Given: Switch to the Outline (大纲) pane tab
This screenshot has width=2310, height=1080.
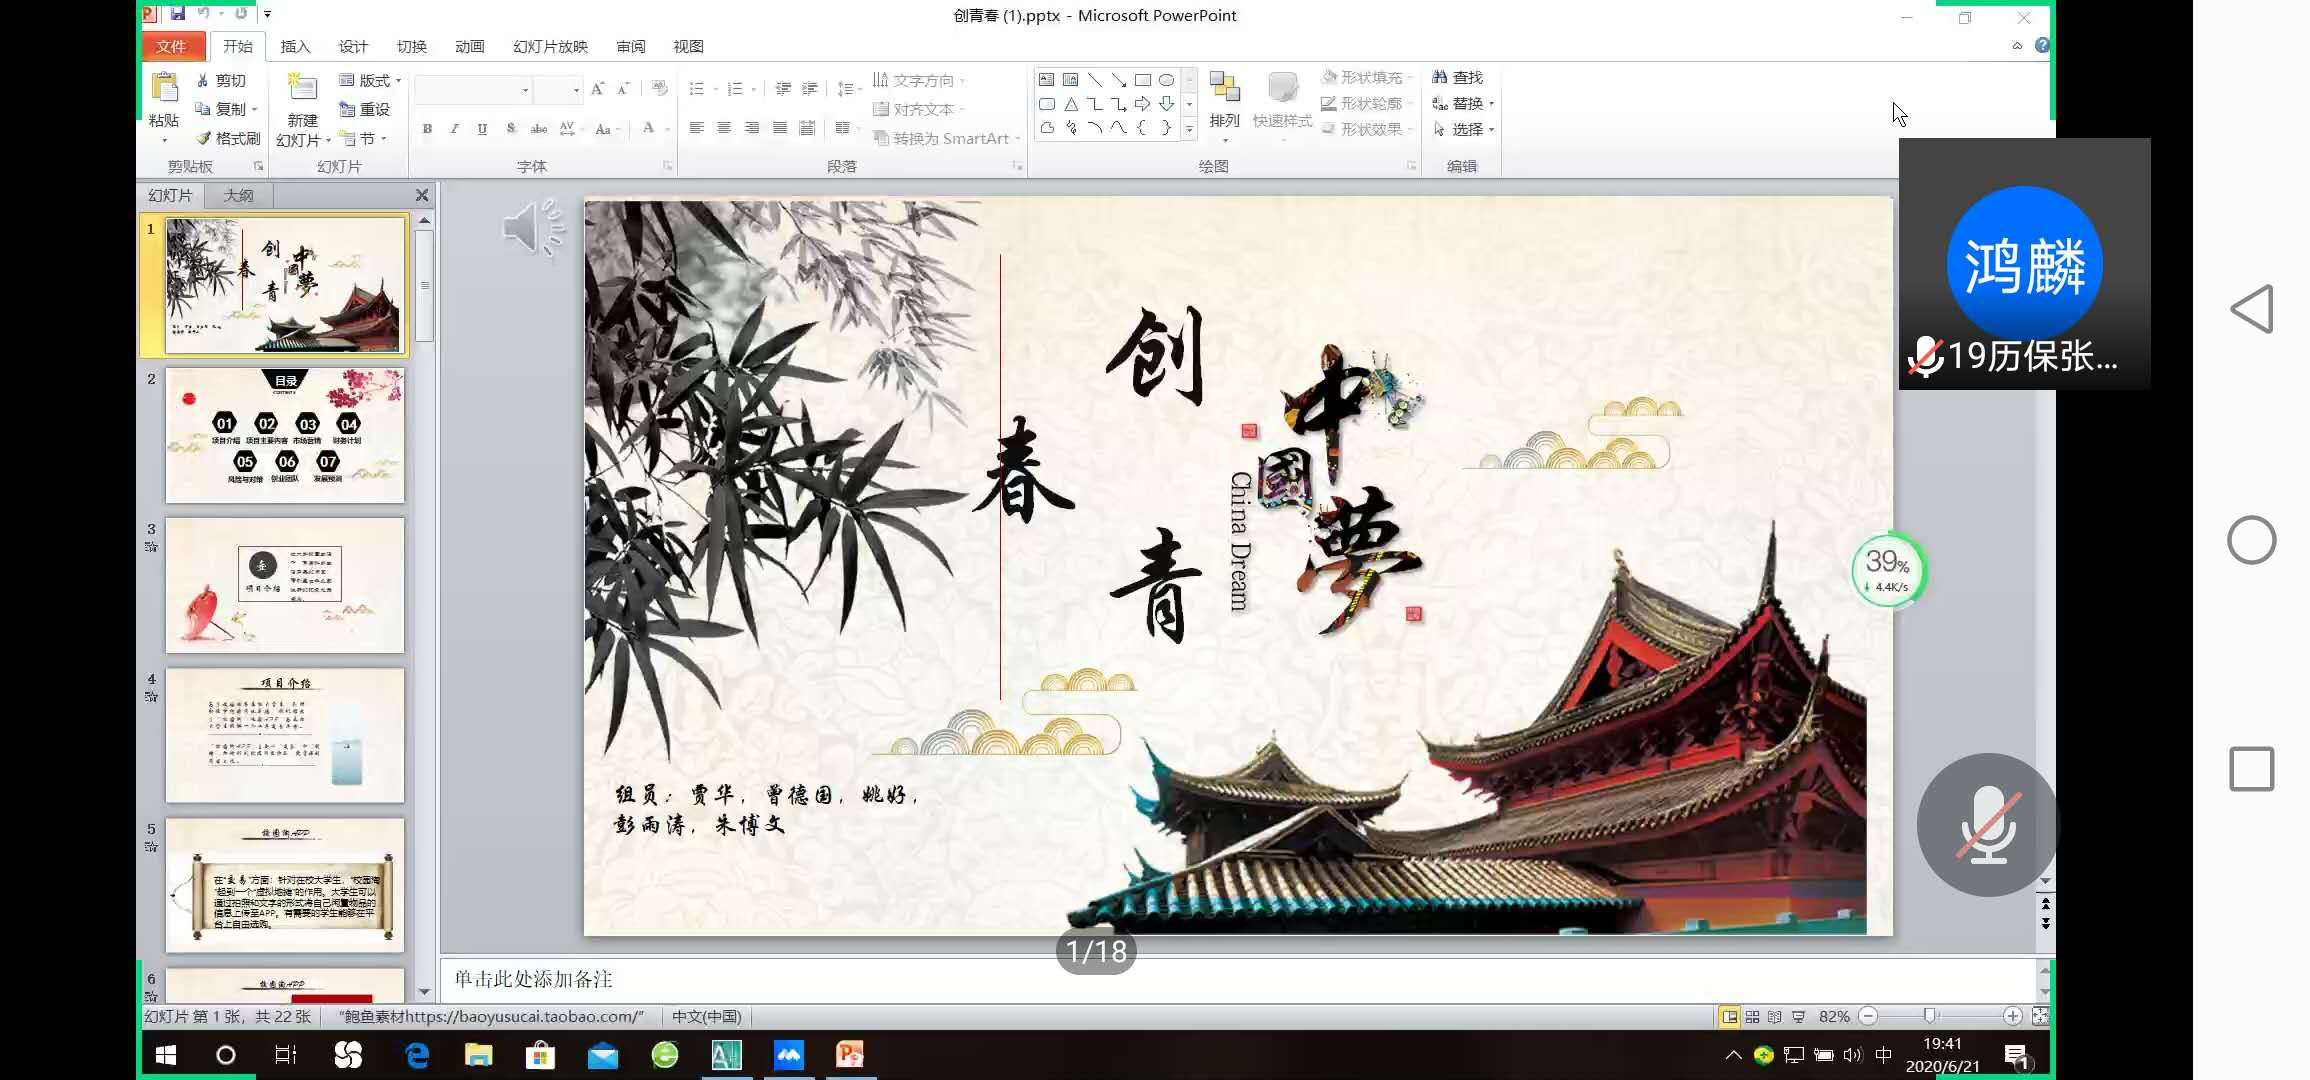Looking at the screenshot, I should click(x=238, y=195).
